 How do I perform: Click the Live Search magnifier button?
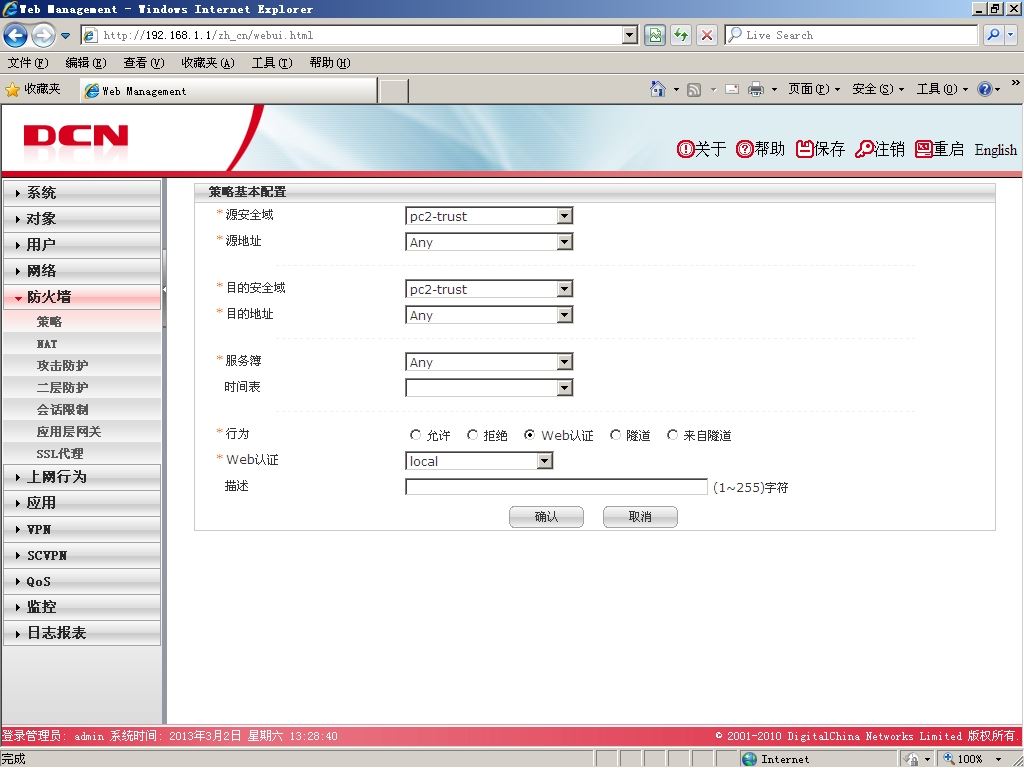(994, 35)
